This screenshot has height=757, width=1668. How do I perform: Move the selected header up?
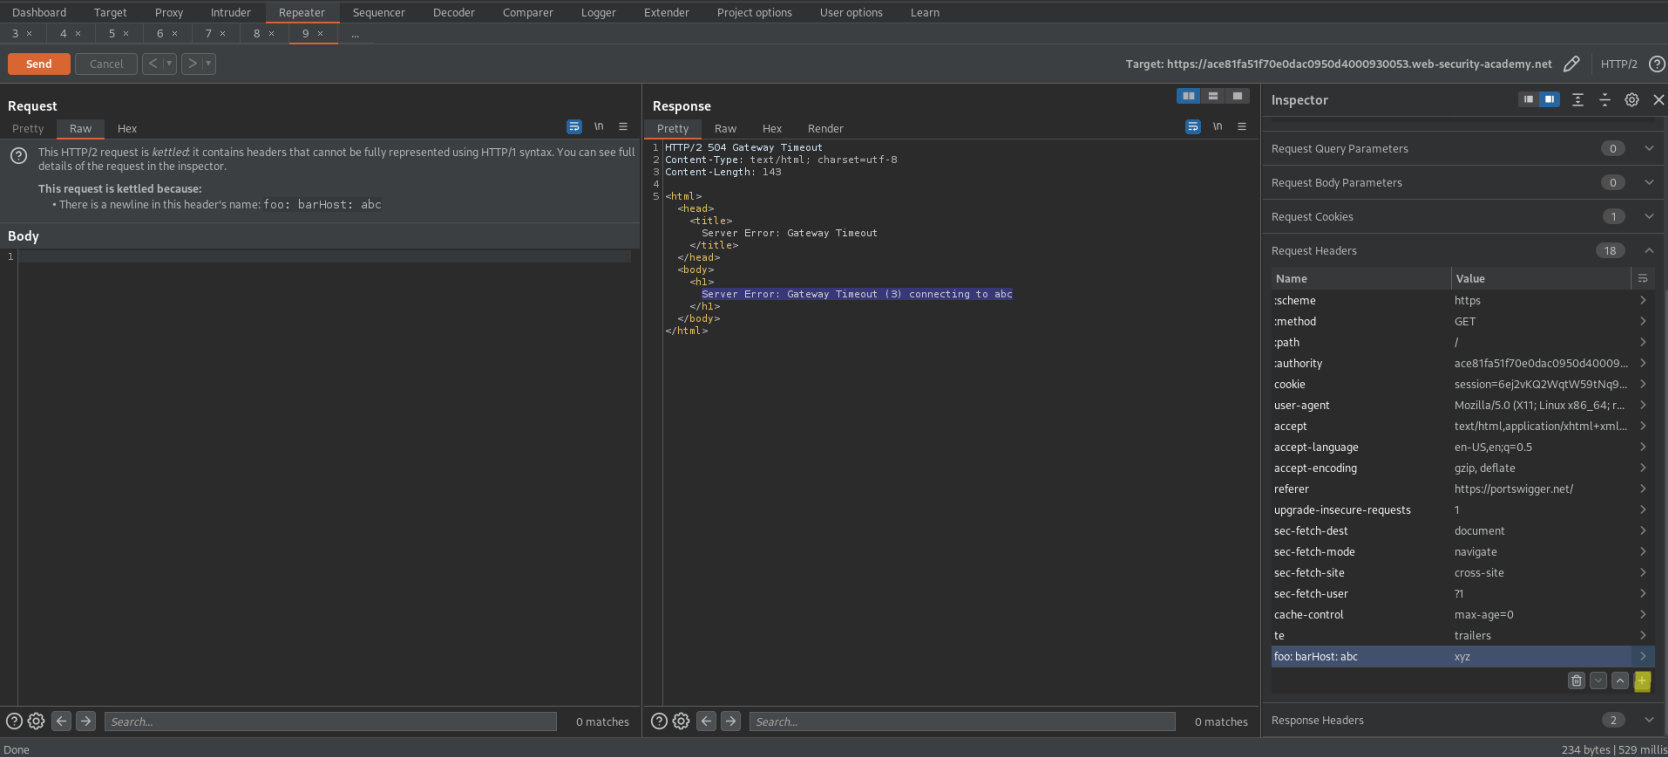[1620, 681]
